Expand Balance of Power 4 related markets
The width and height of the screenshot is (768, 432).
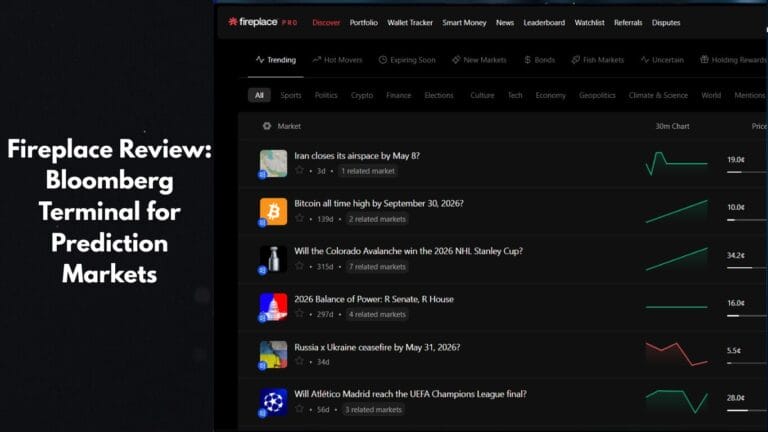377,314
